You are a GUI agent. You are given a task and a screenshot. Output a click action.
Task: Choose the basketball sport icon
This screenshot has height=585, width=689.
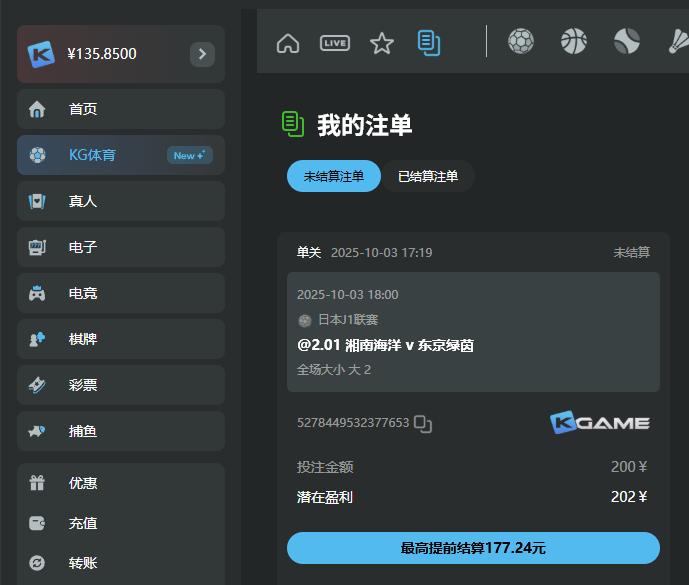pos(573,41)
